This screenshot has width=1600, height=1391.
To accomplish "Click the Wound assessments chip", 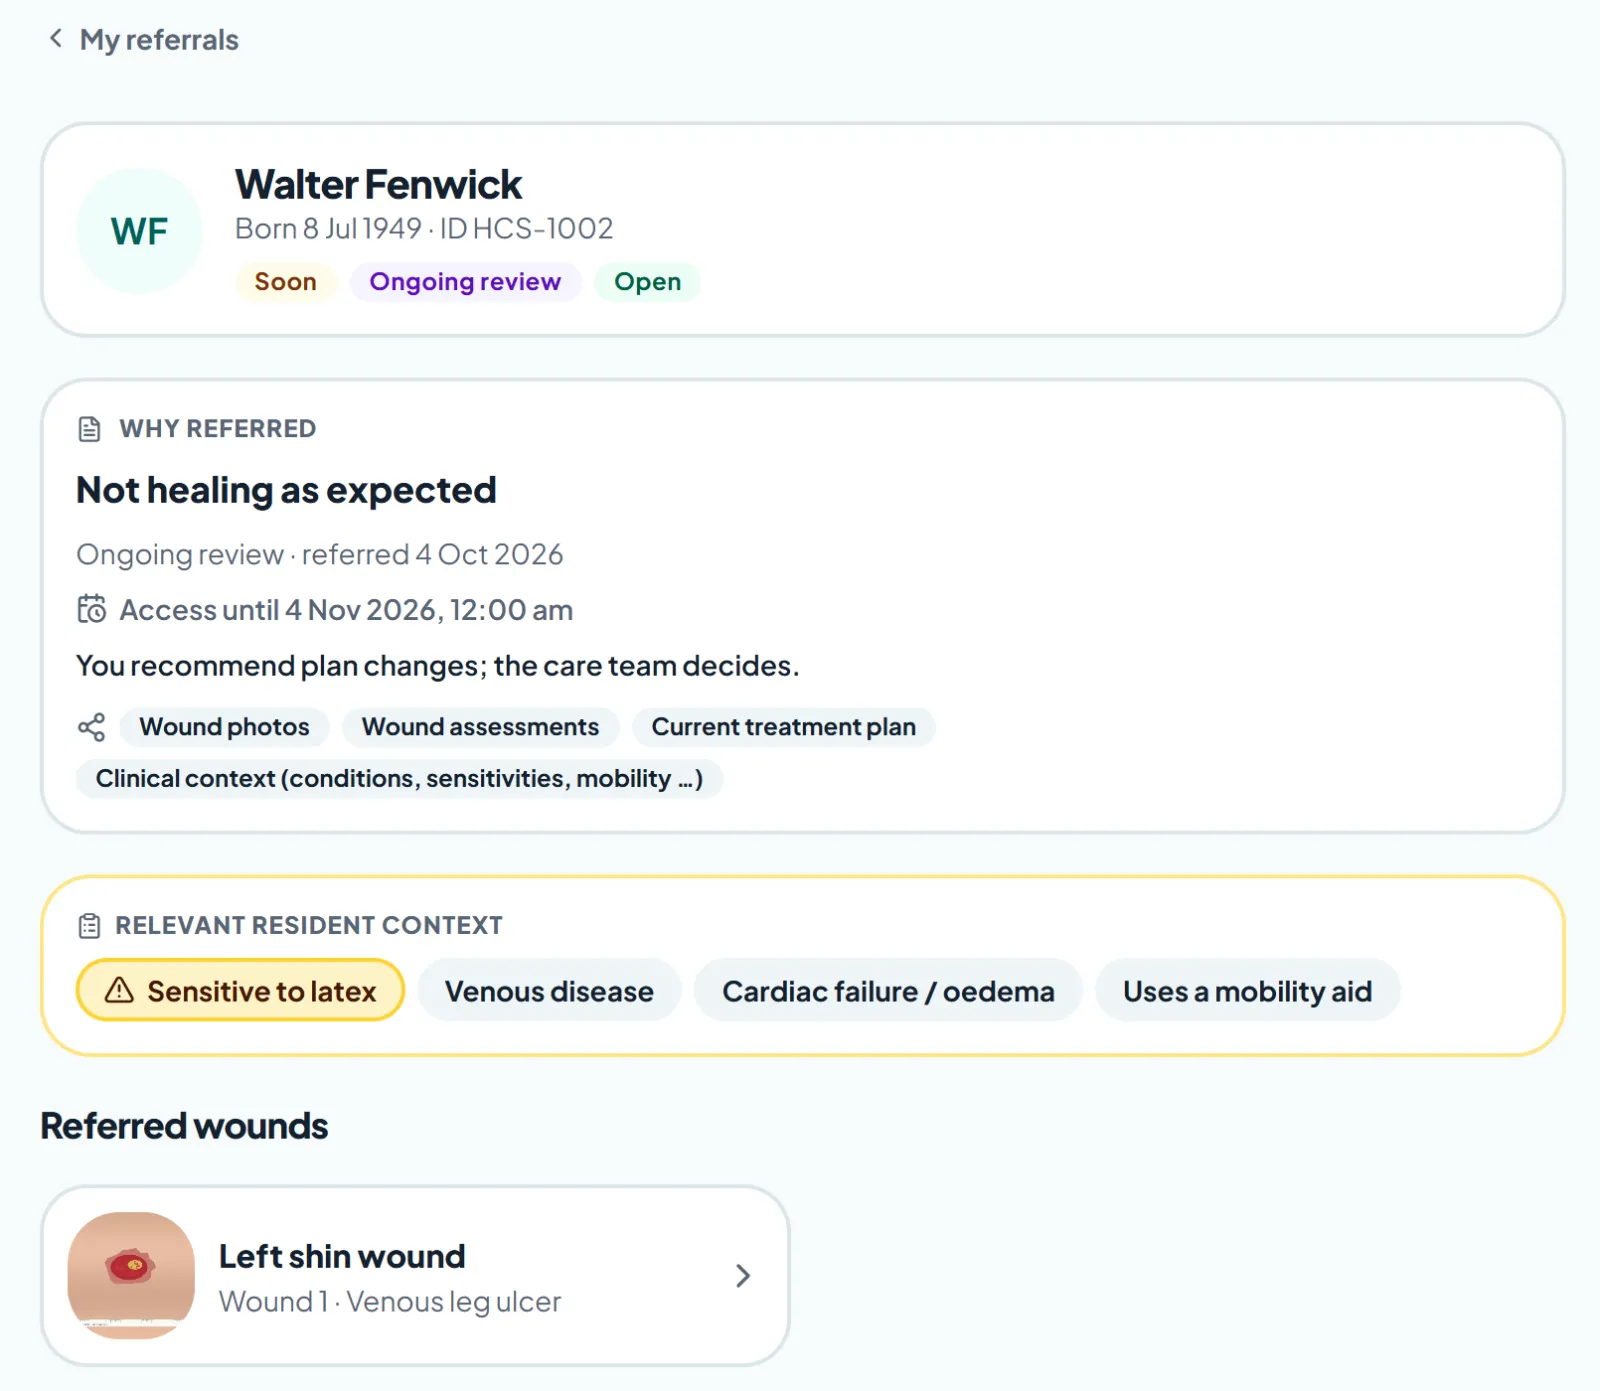I will 481,727.
